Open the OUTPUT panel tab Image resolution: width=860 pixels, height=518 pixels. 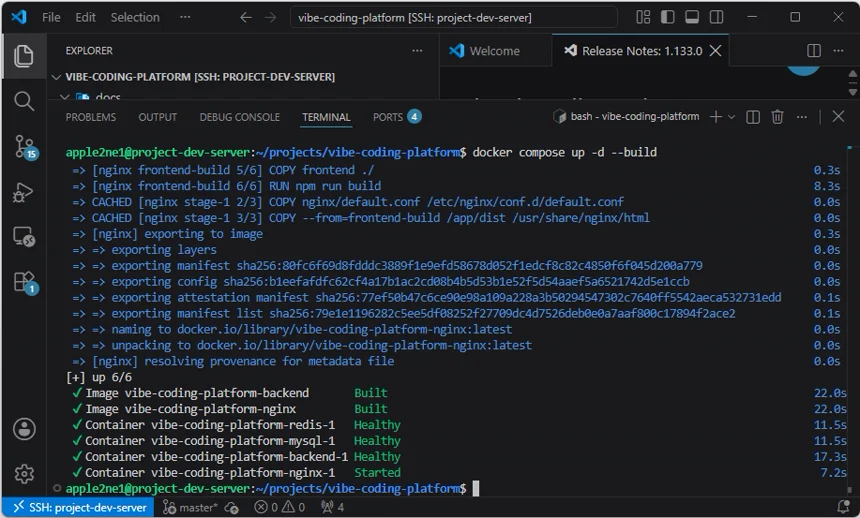click(157, 117)
